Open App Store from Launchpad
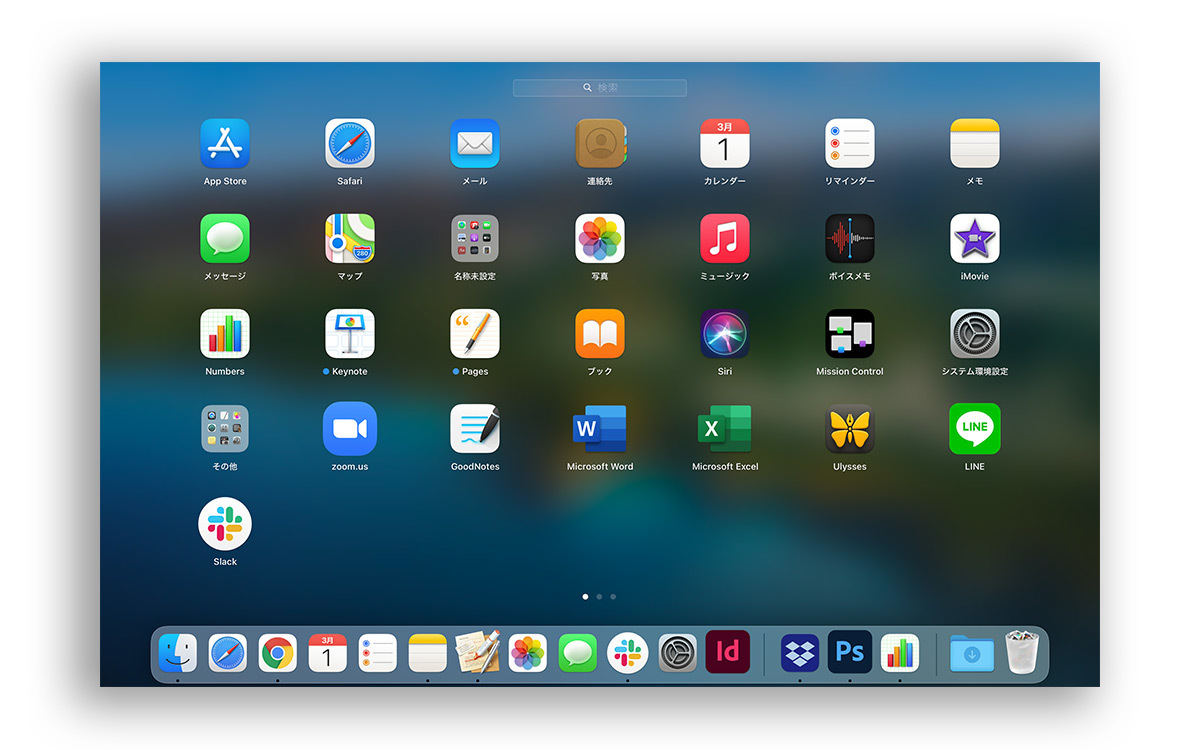 (225, 144)
